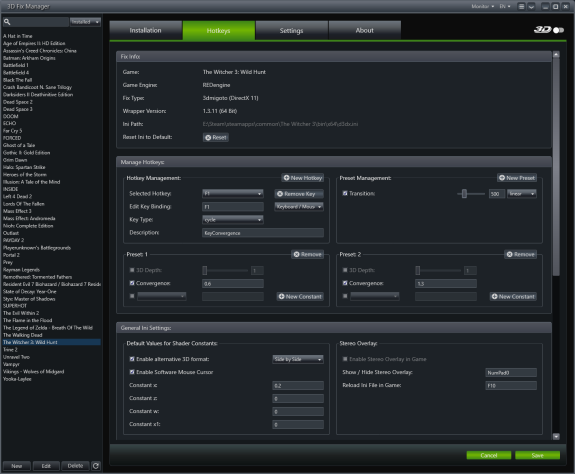Open the Installed filter dropdown
This screenshot has height=474, width=575.
pos(85,22)
